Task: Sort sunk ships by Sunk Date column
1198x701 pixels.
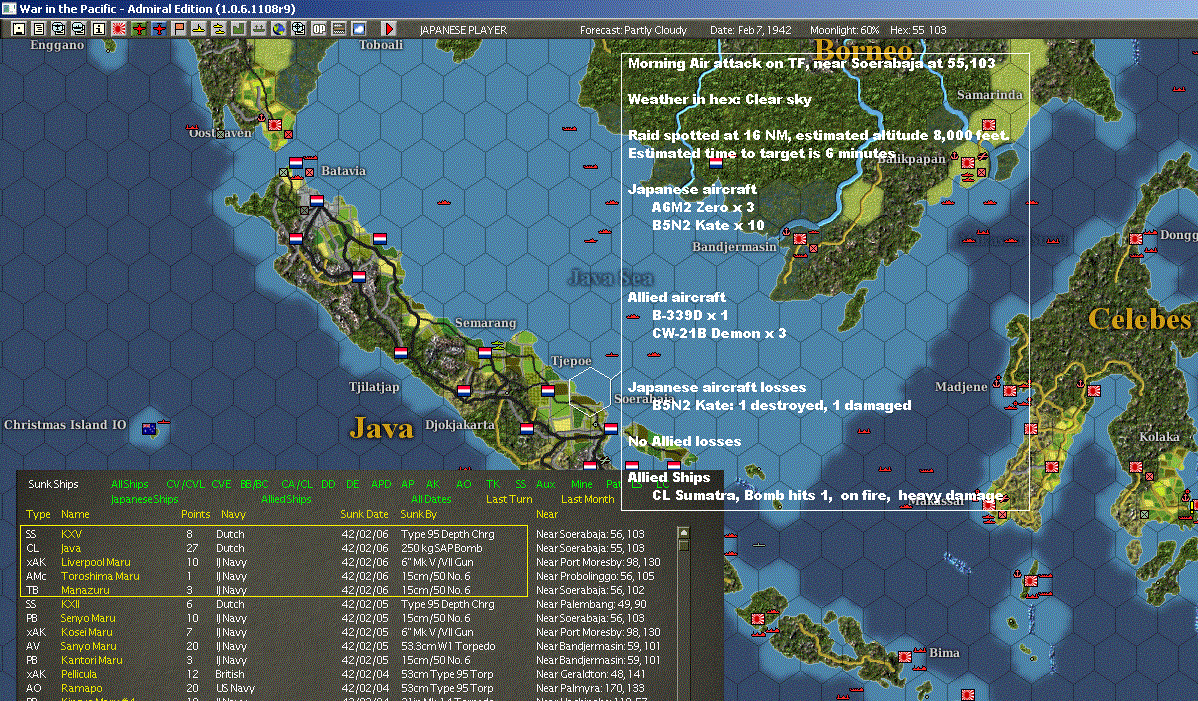Action: (364, 515)
